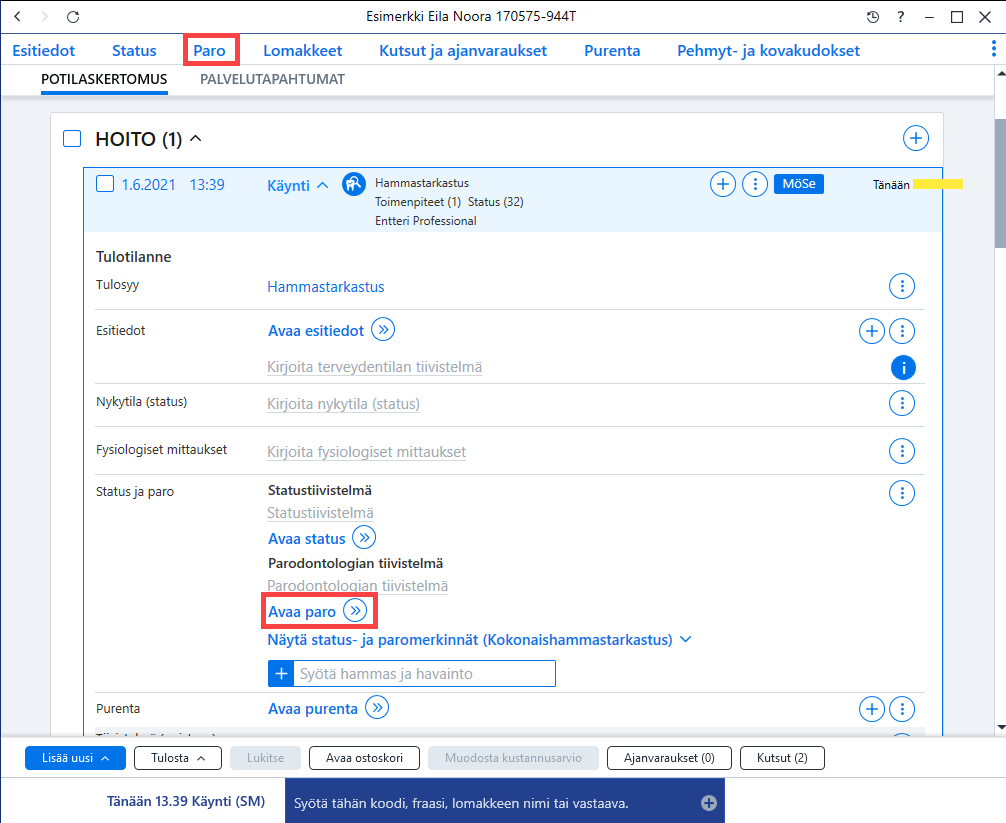Open Pehmyt- ja kovakudokset tab
Screen dimensions: 1006x823
coord(769,51)
